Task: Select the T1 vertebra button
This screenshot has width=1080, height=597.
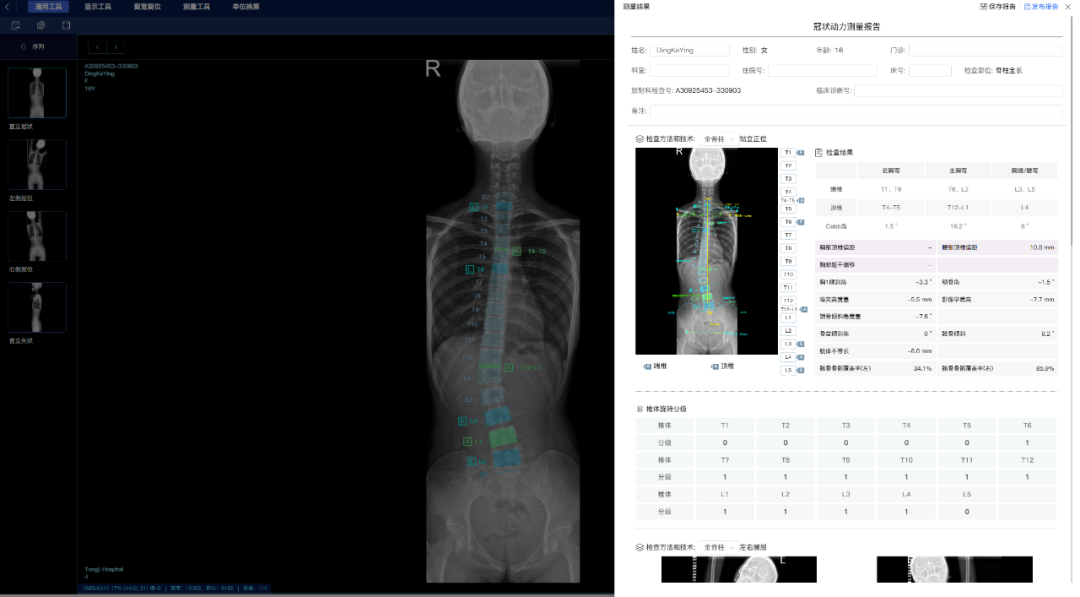Action: (x=789, y=153)
